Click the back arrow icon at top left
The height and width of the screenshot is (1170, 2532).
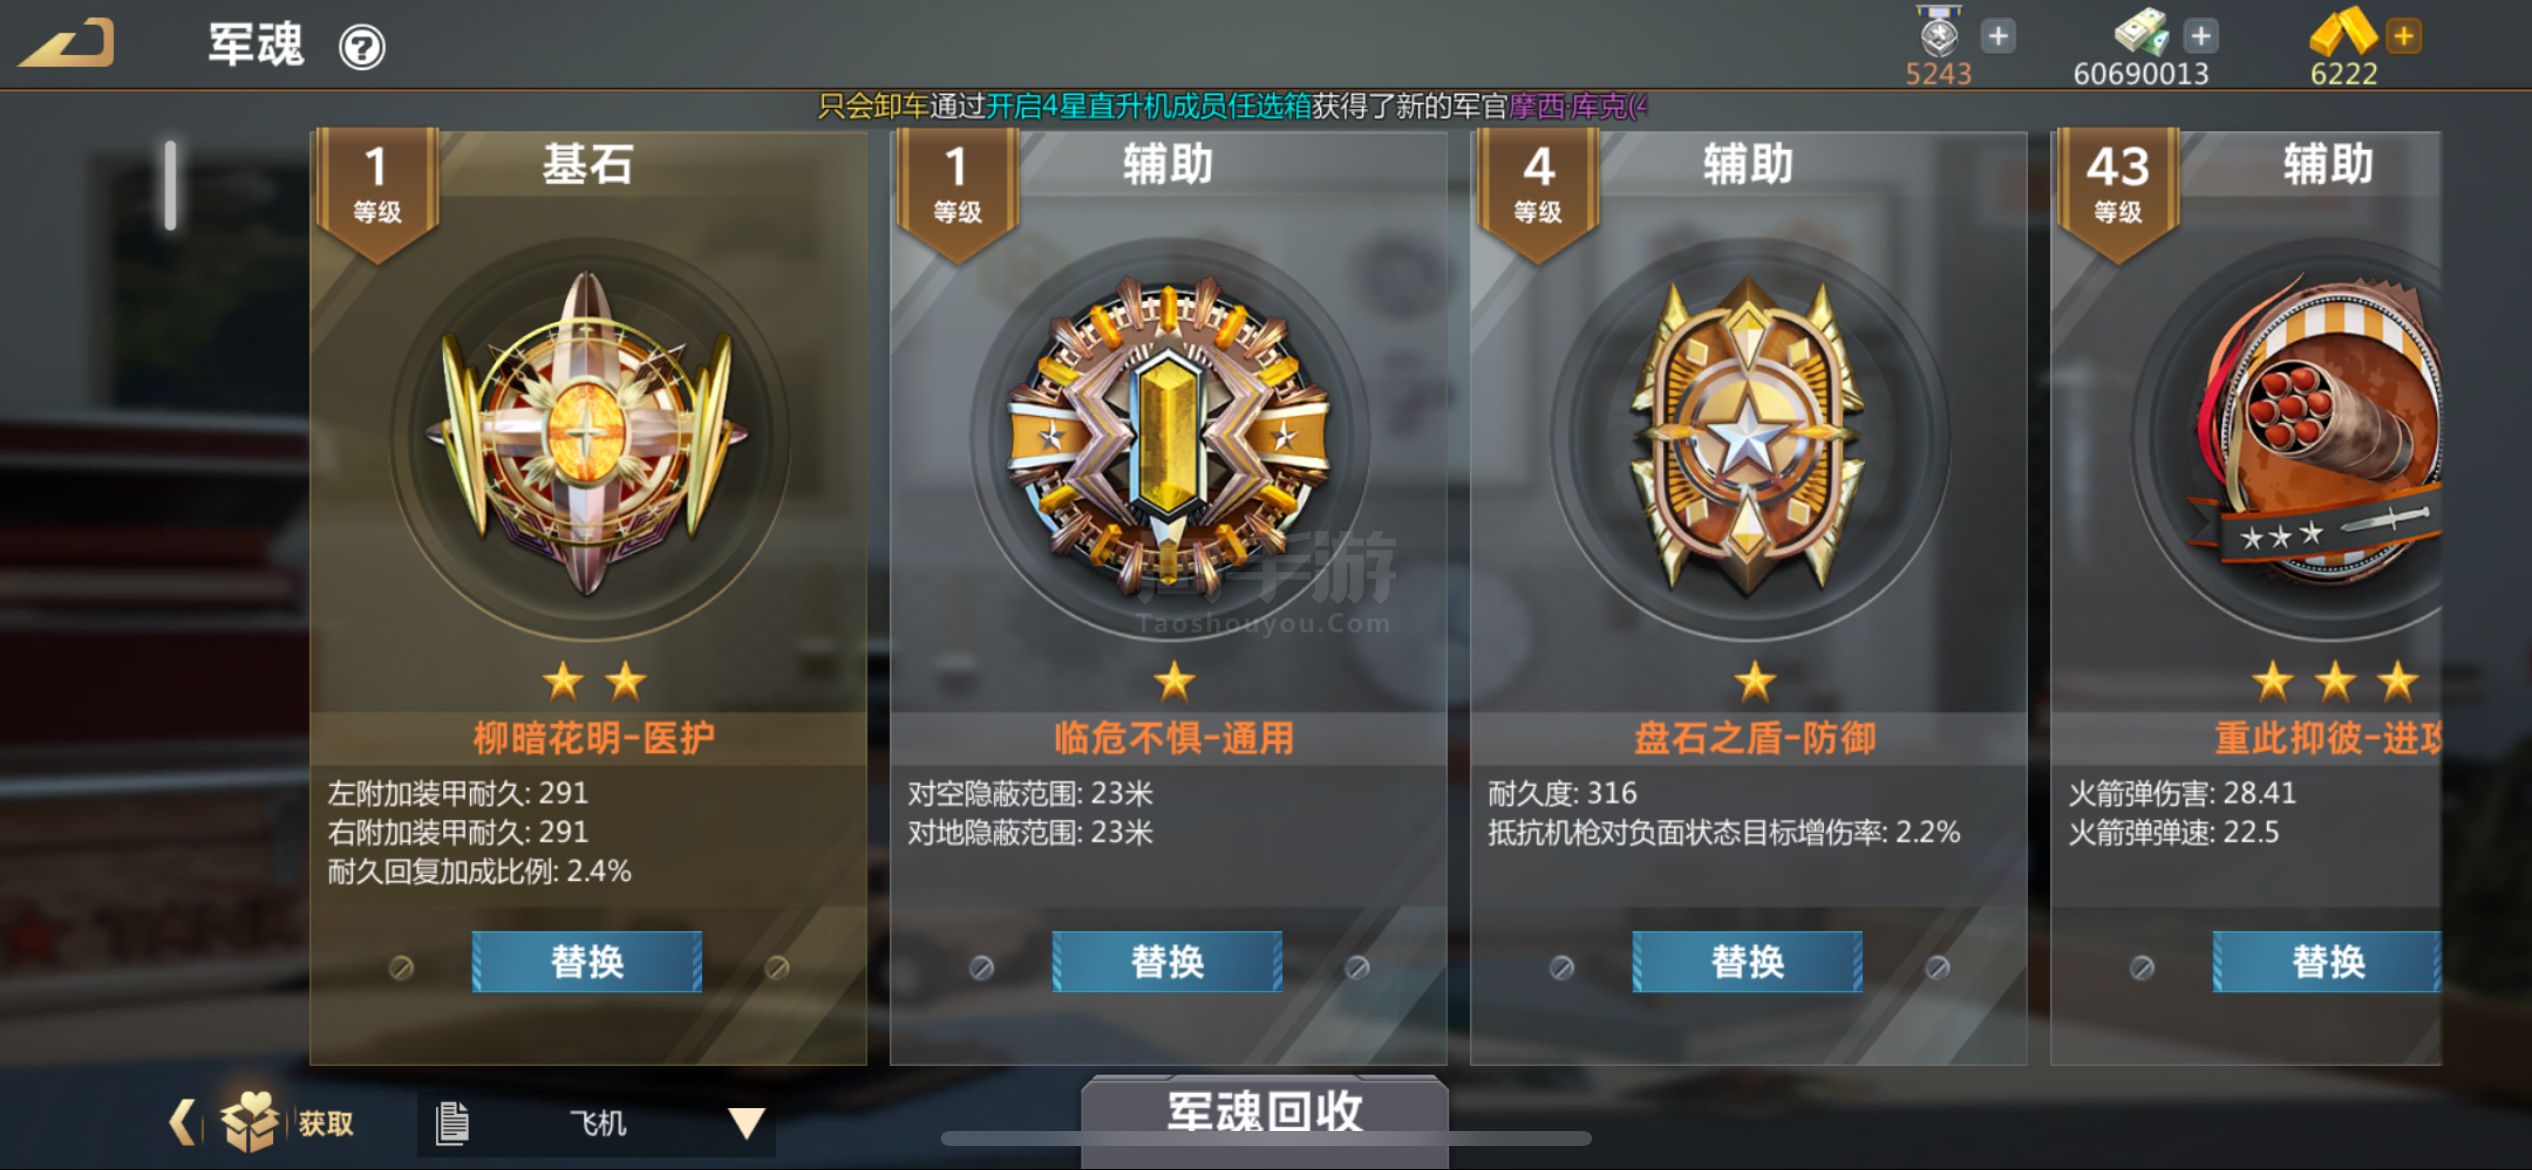(x=67, y=43)
